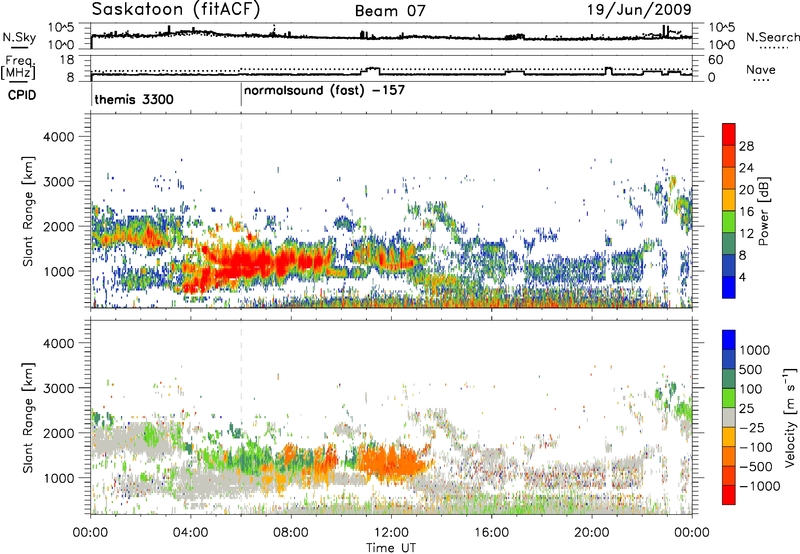Click the '16' tick on the Power colorbar

click(x=746, y=212)
